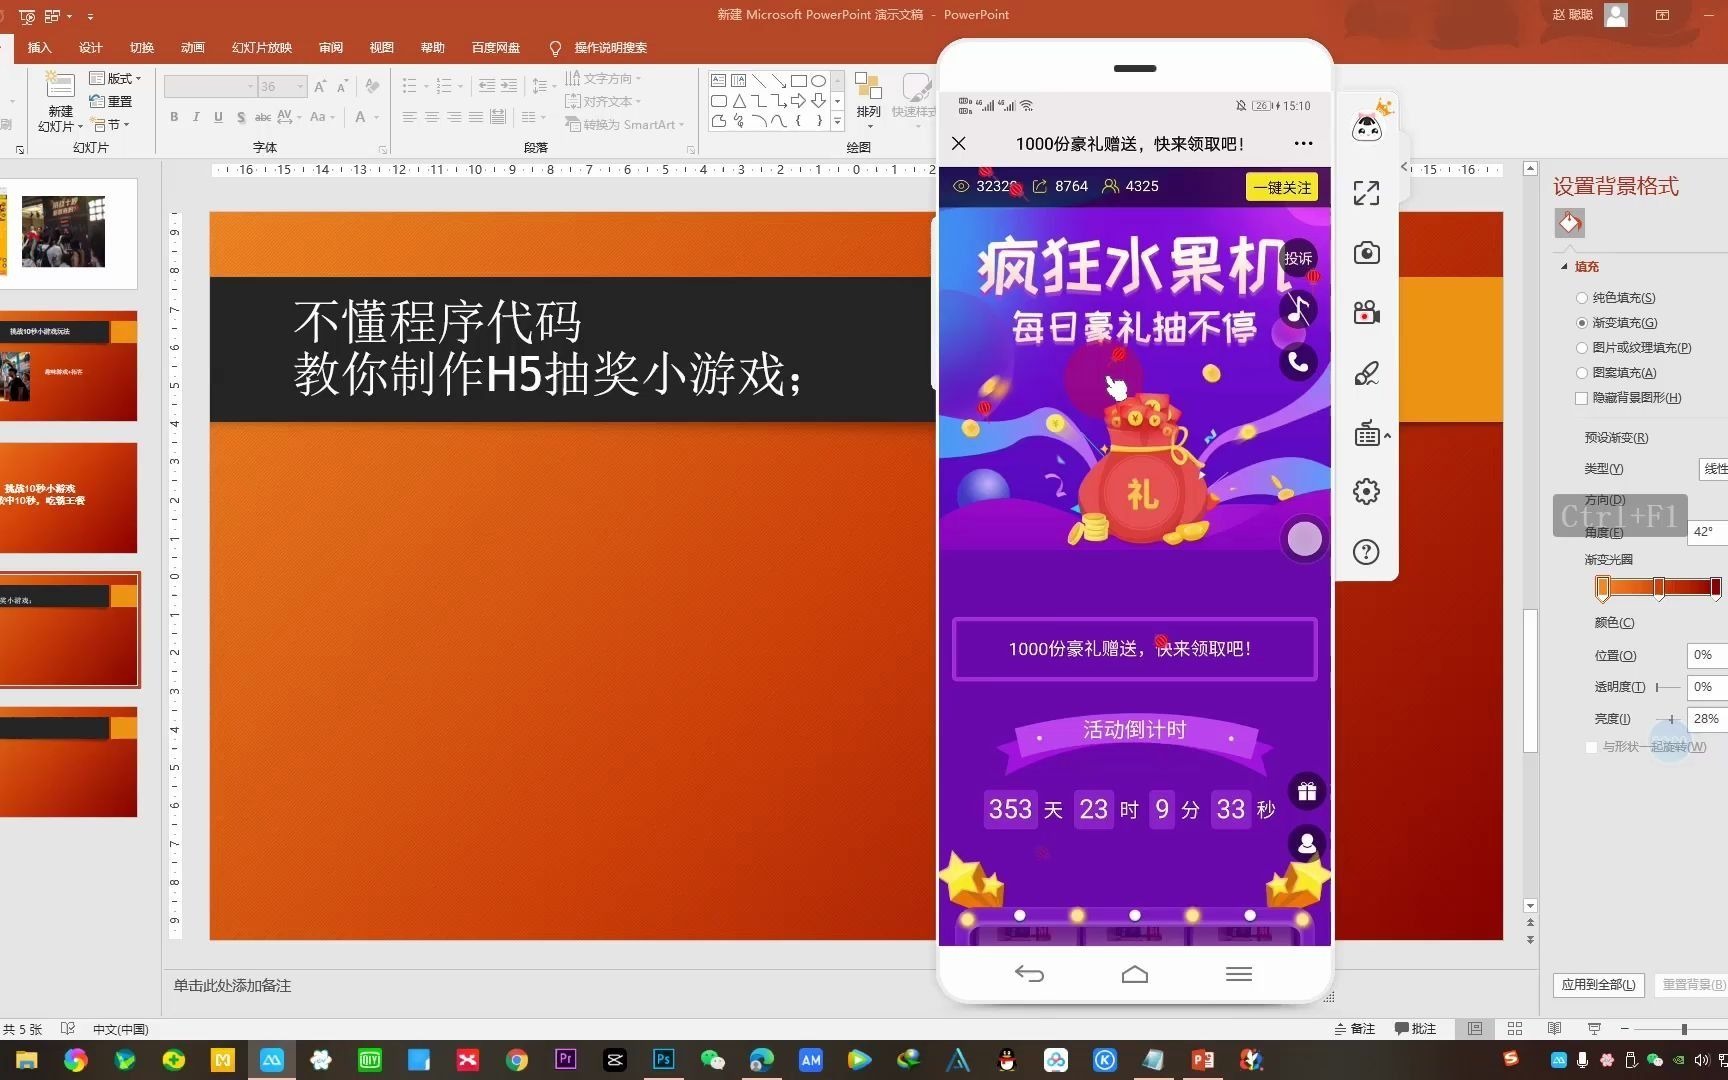The width and height of the screenshot is (1728, 1080).
Task: Apply italic formatting in the Font group
Action: pos(196,117)
